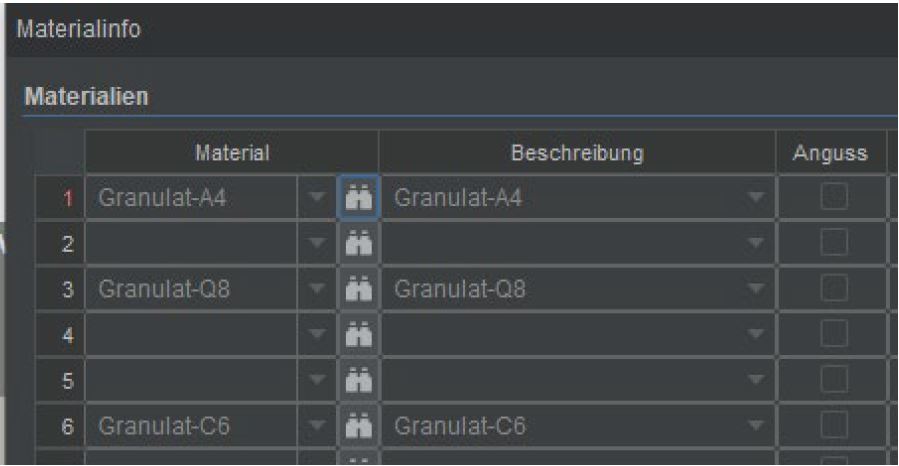Select row number 1 header
The image size is (899, 466).
(x=60, y=198)
